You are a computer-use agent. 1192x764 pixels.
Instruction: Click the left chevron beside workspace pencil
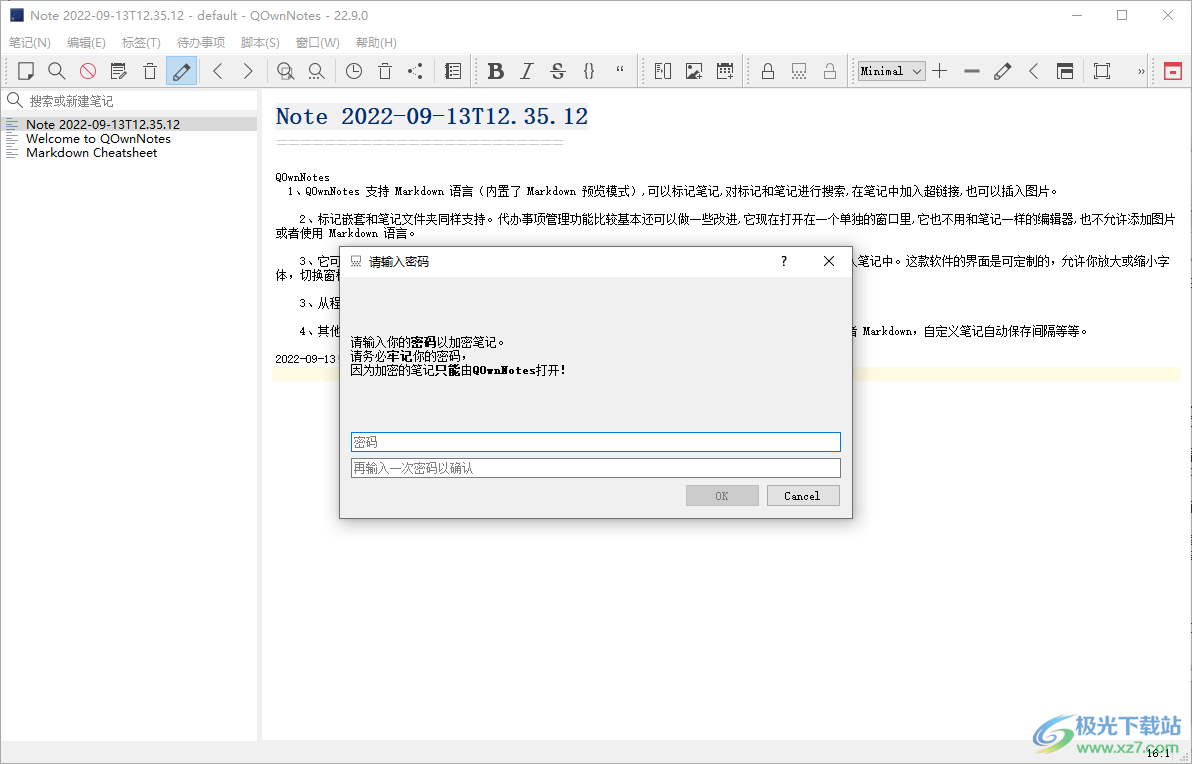tap(1034, 71)
